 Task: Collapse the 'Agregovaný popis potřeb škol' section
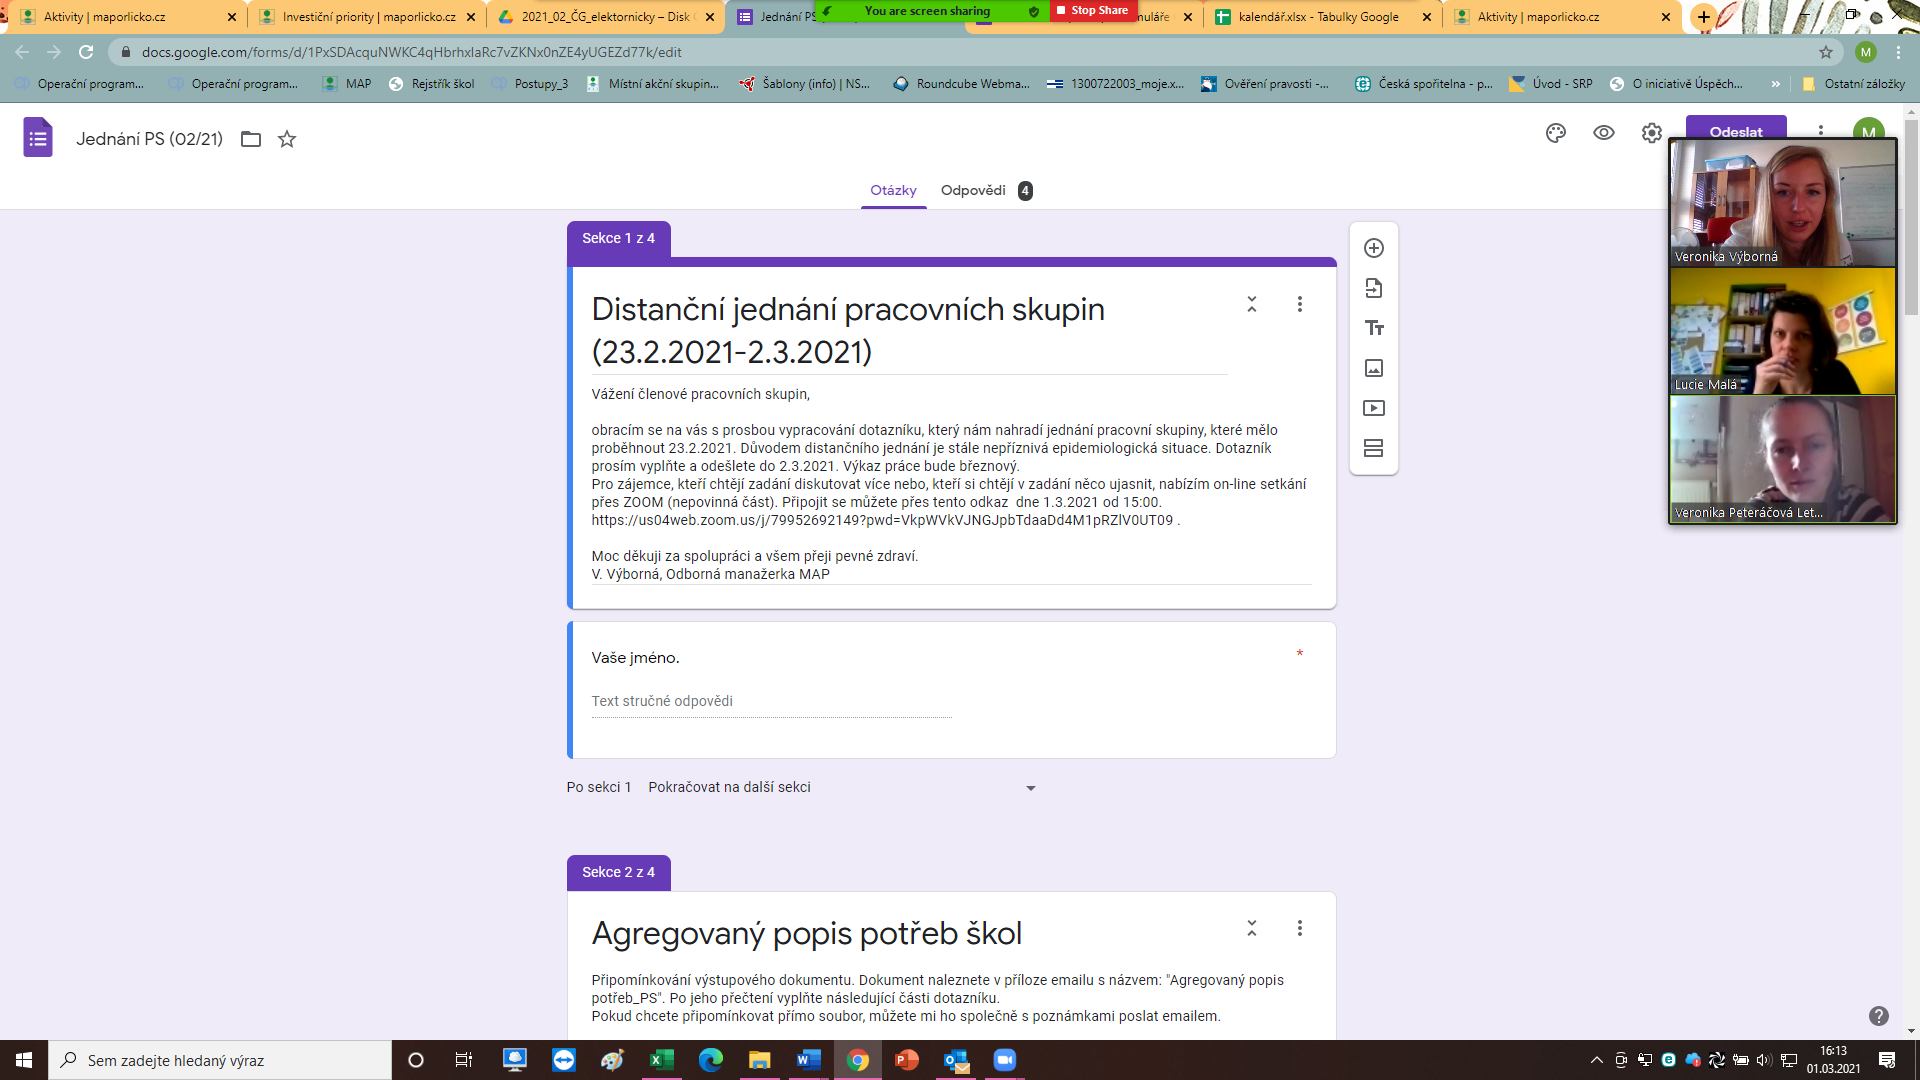click(x=1251, y=928)
